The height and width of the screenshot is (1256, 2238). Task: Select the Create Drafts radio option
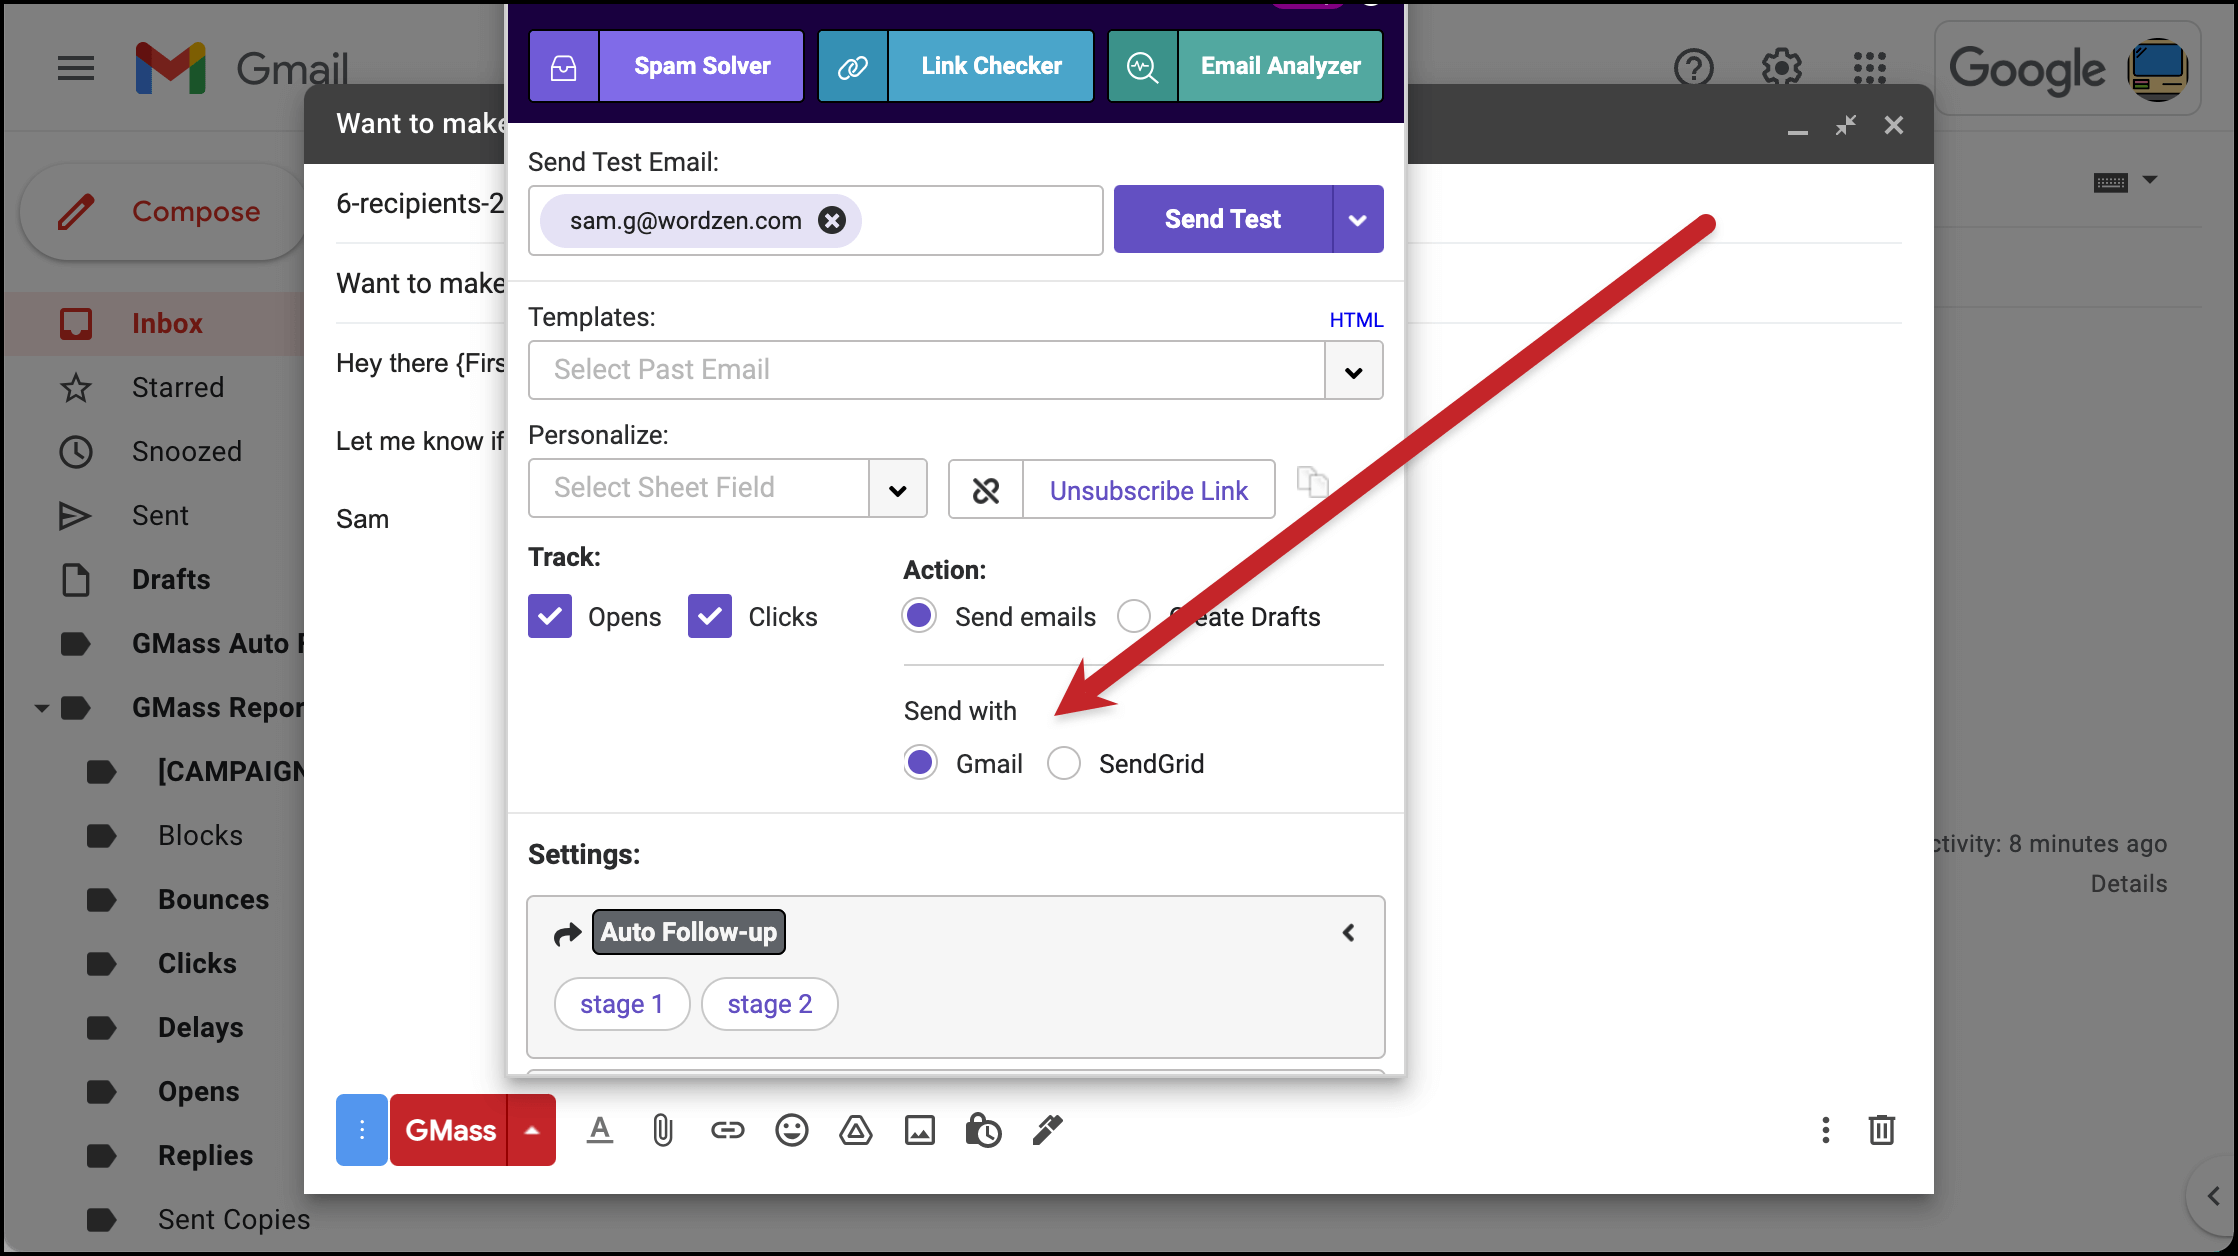1134,615
